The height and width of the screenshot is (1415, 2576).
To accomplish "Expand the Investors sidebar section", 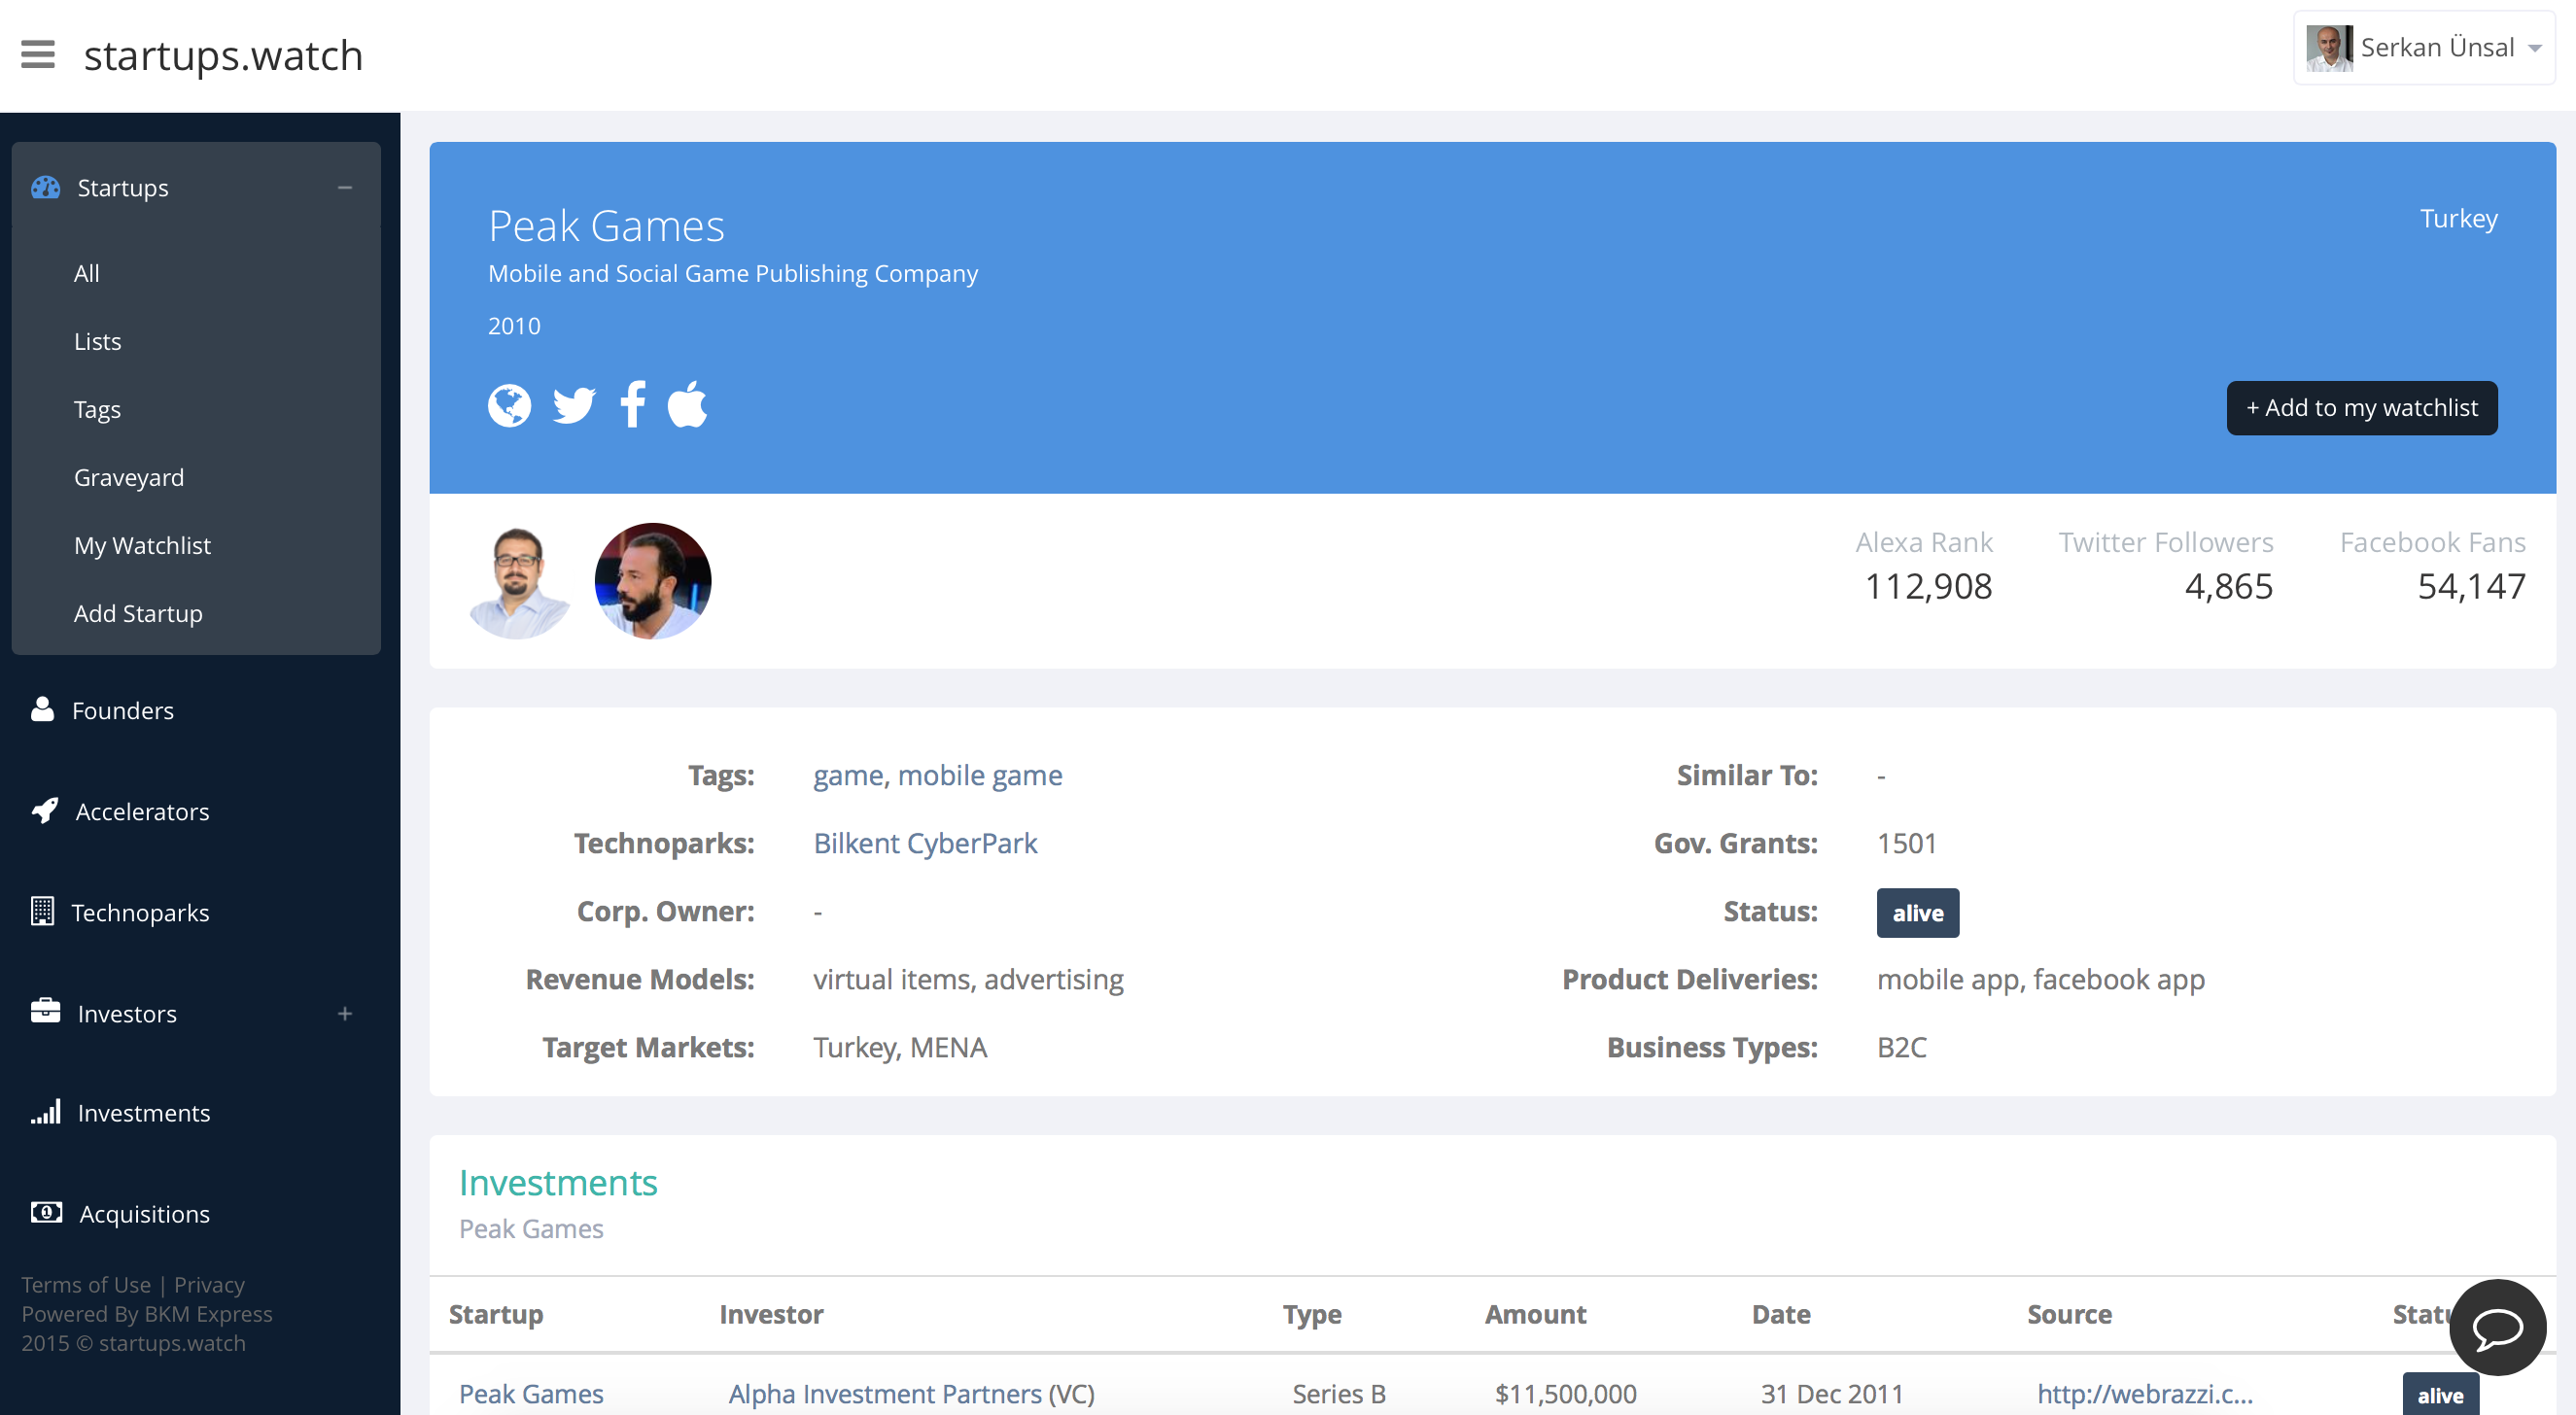I will (346, 1013).
